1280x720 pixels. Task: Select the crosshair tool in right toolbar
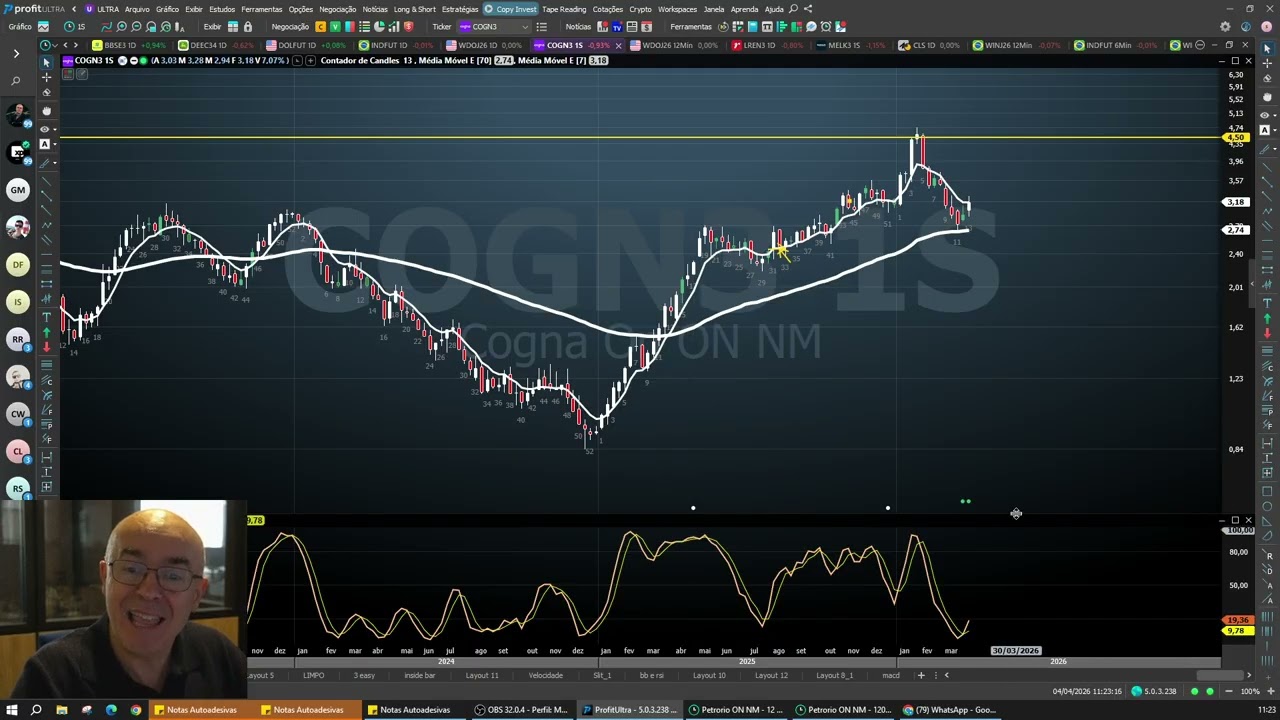pyautogui.click(x=1266, y=64)
